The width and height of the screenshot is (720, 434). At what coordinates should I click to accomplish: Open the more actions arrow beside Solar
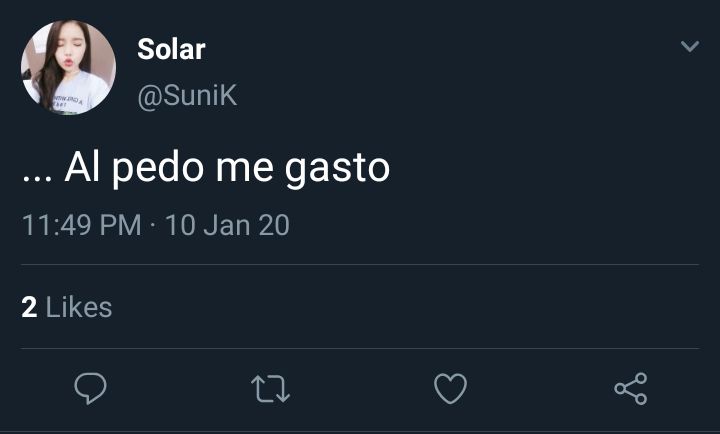[690, 46]
